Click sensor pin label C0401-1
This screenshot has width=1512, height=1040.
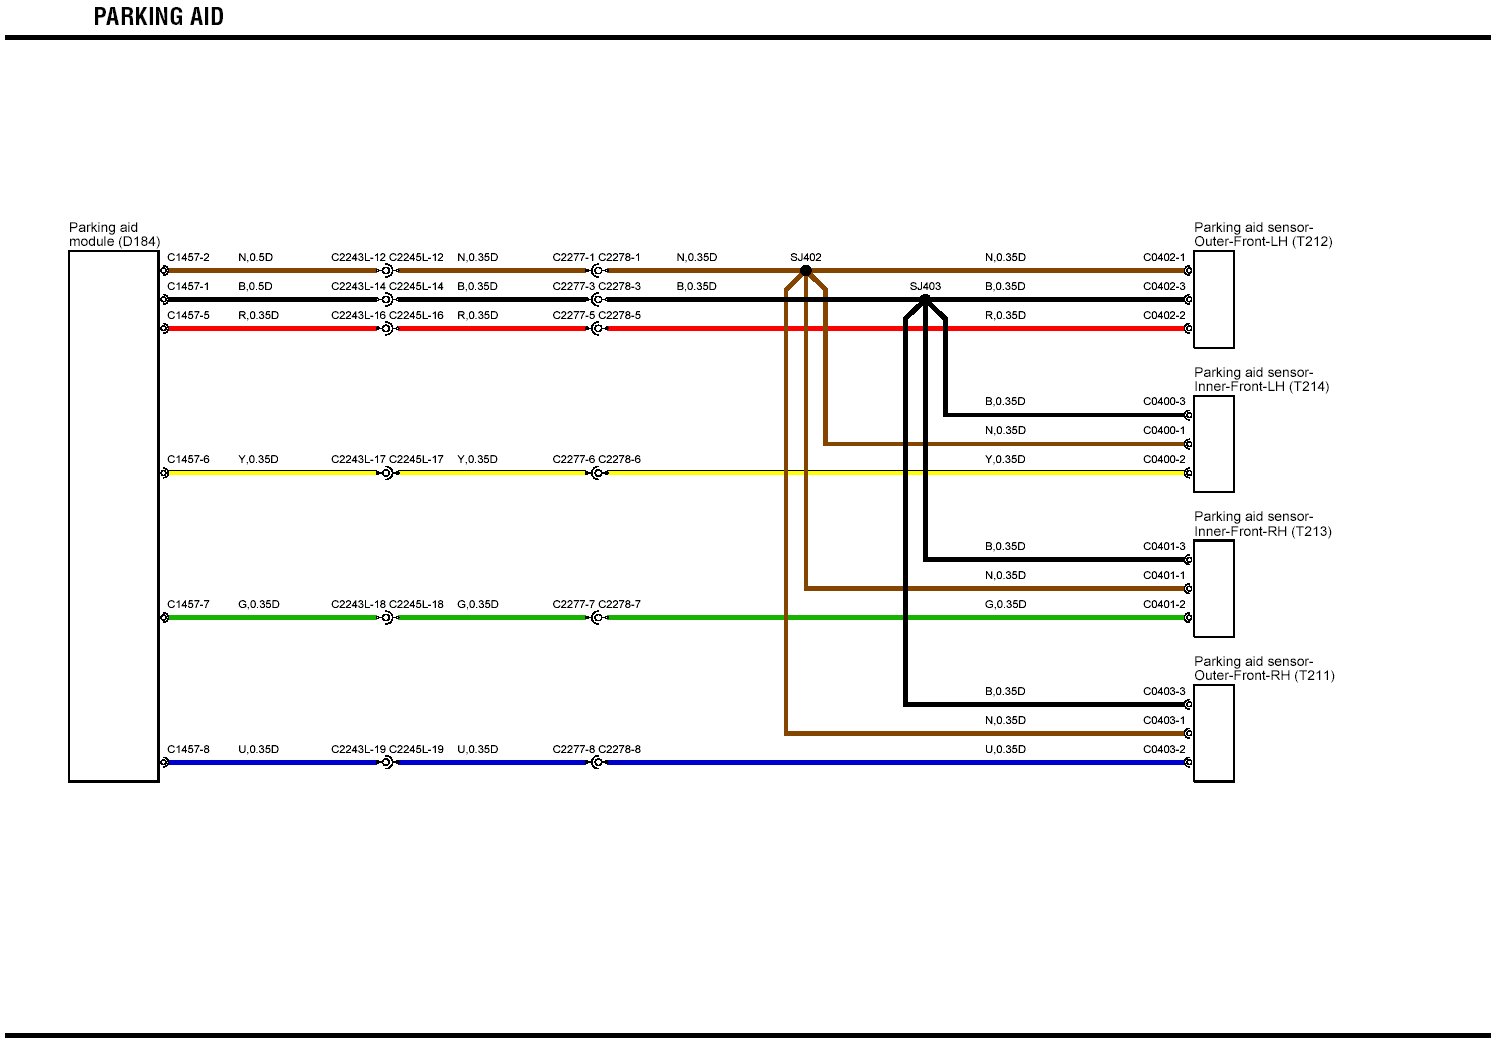[1164, 576]
